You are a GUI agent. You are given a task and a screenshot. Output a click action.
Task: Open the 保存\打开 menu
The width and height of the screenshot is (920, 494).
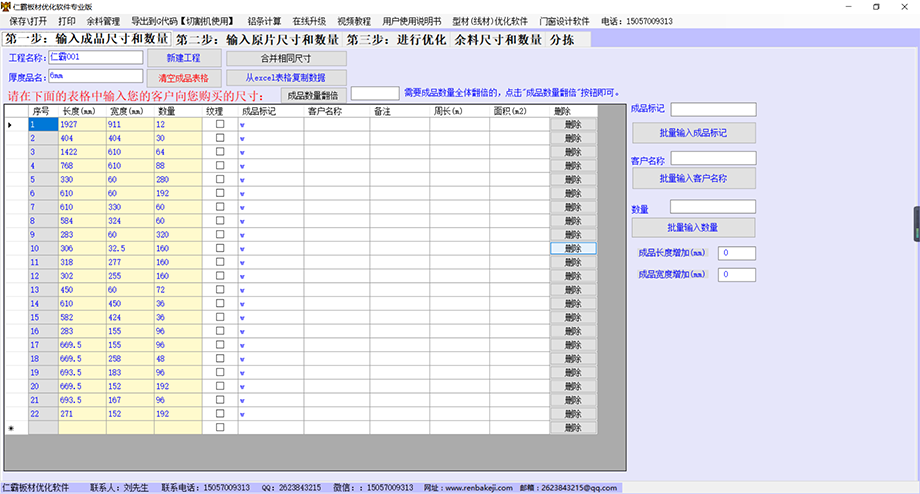coord(28,21)
